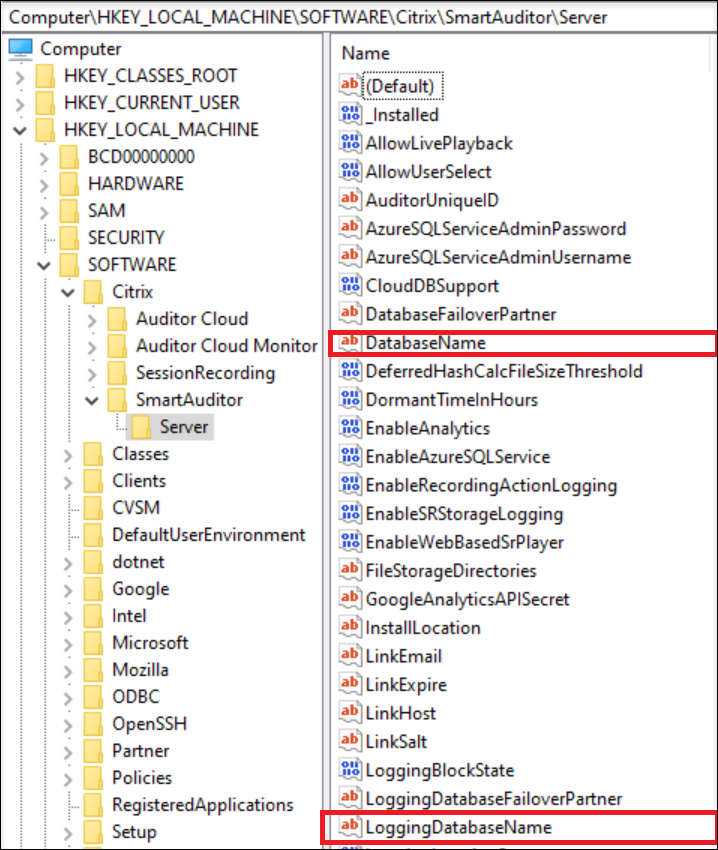Click the folder icon of SmartAuditor key

[x=117, y=400]
